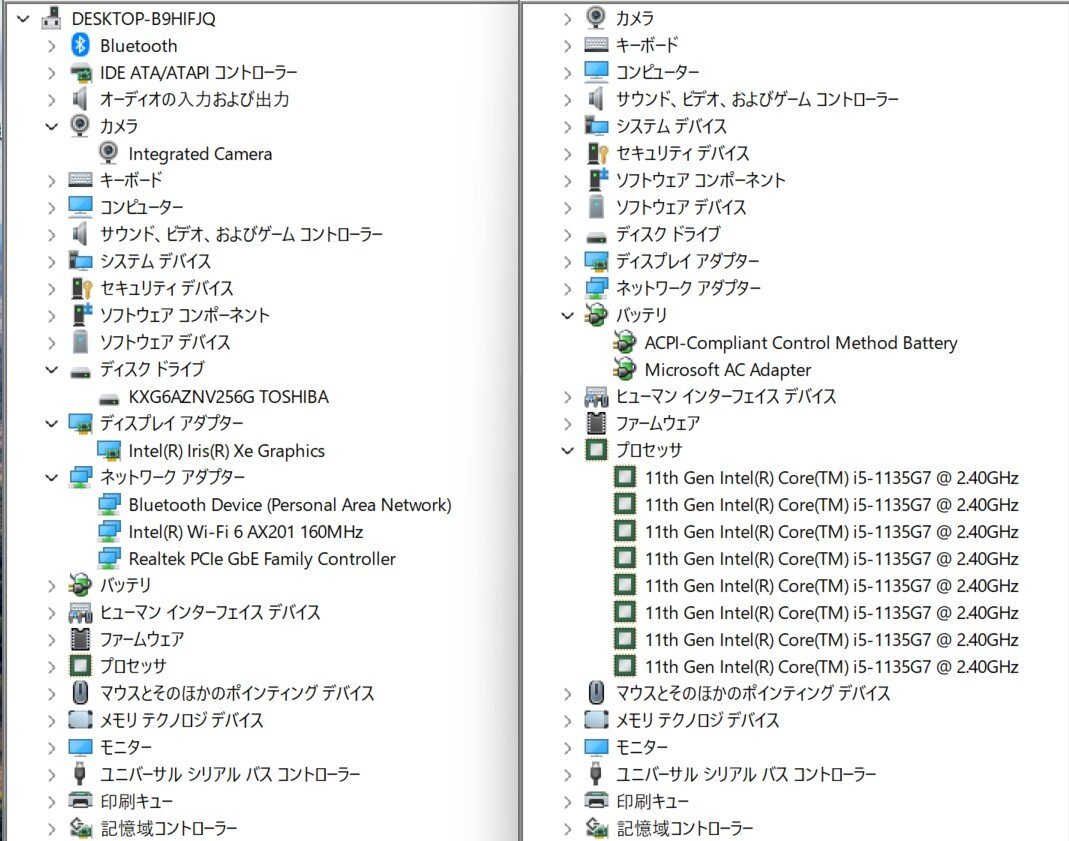1069x841 pixels.
Task: Select 印刷キュー label in right pane
Action: [x=652, y=801]
